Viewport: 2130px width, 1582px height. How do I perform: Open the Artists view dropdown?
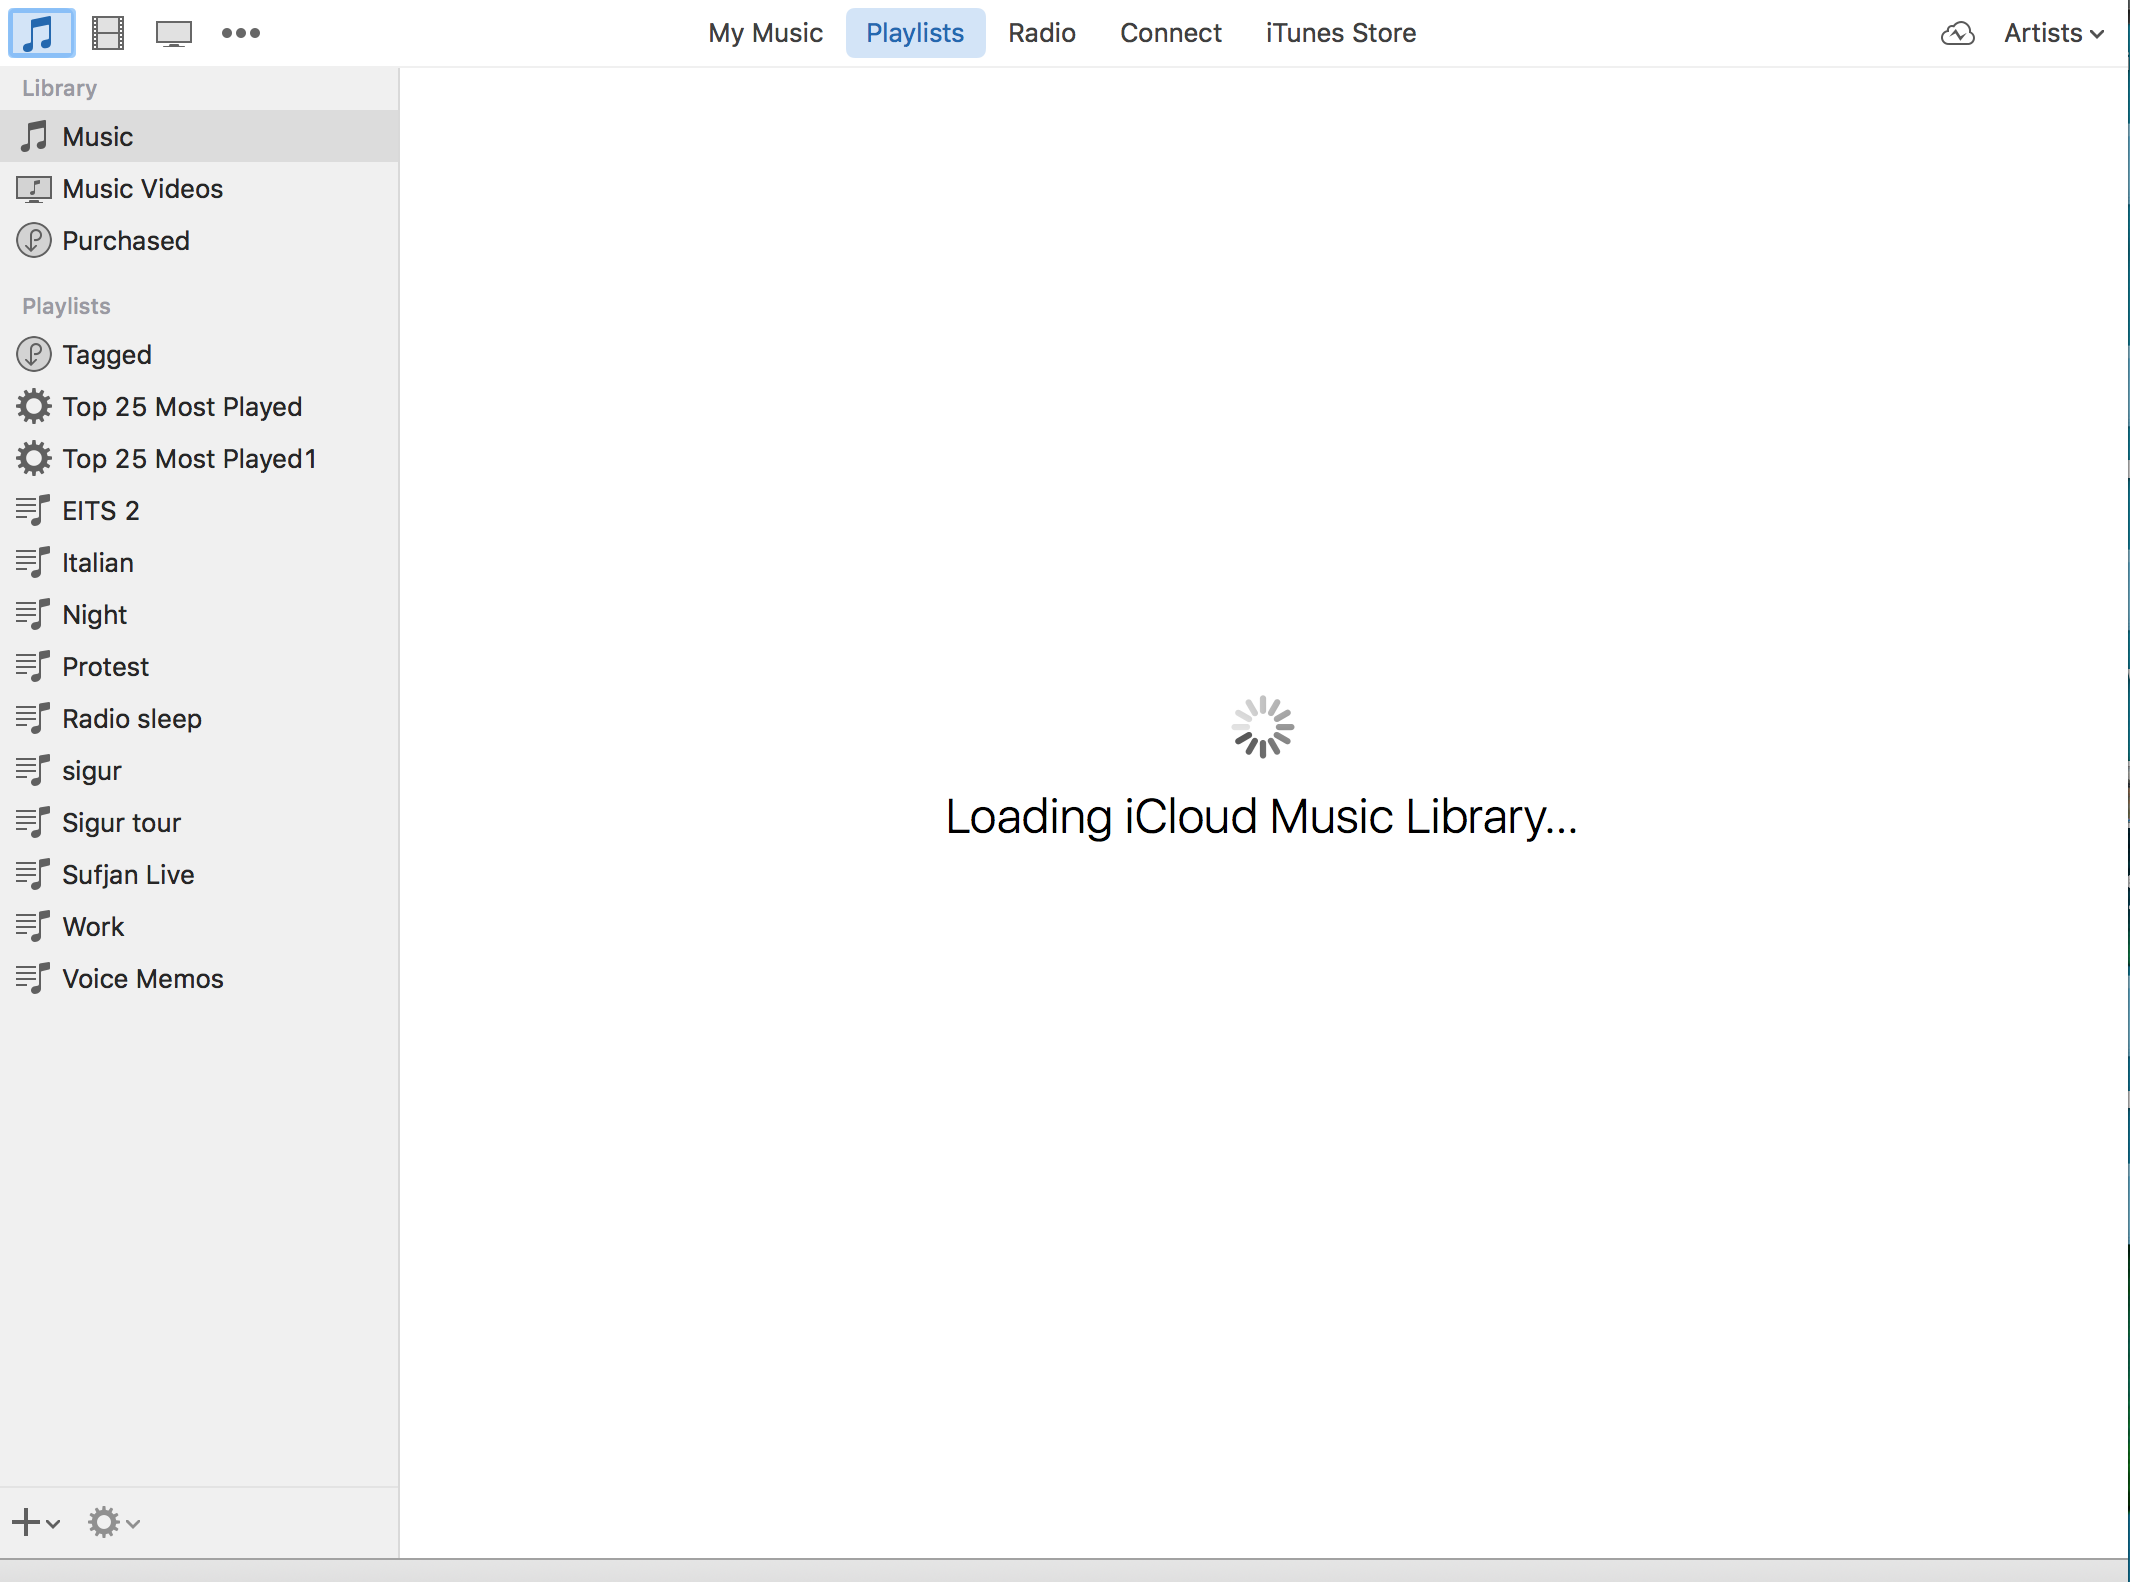click(2054, 33)
